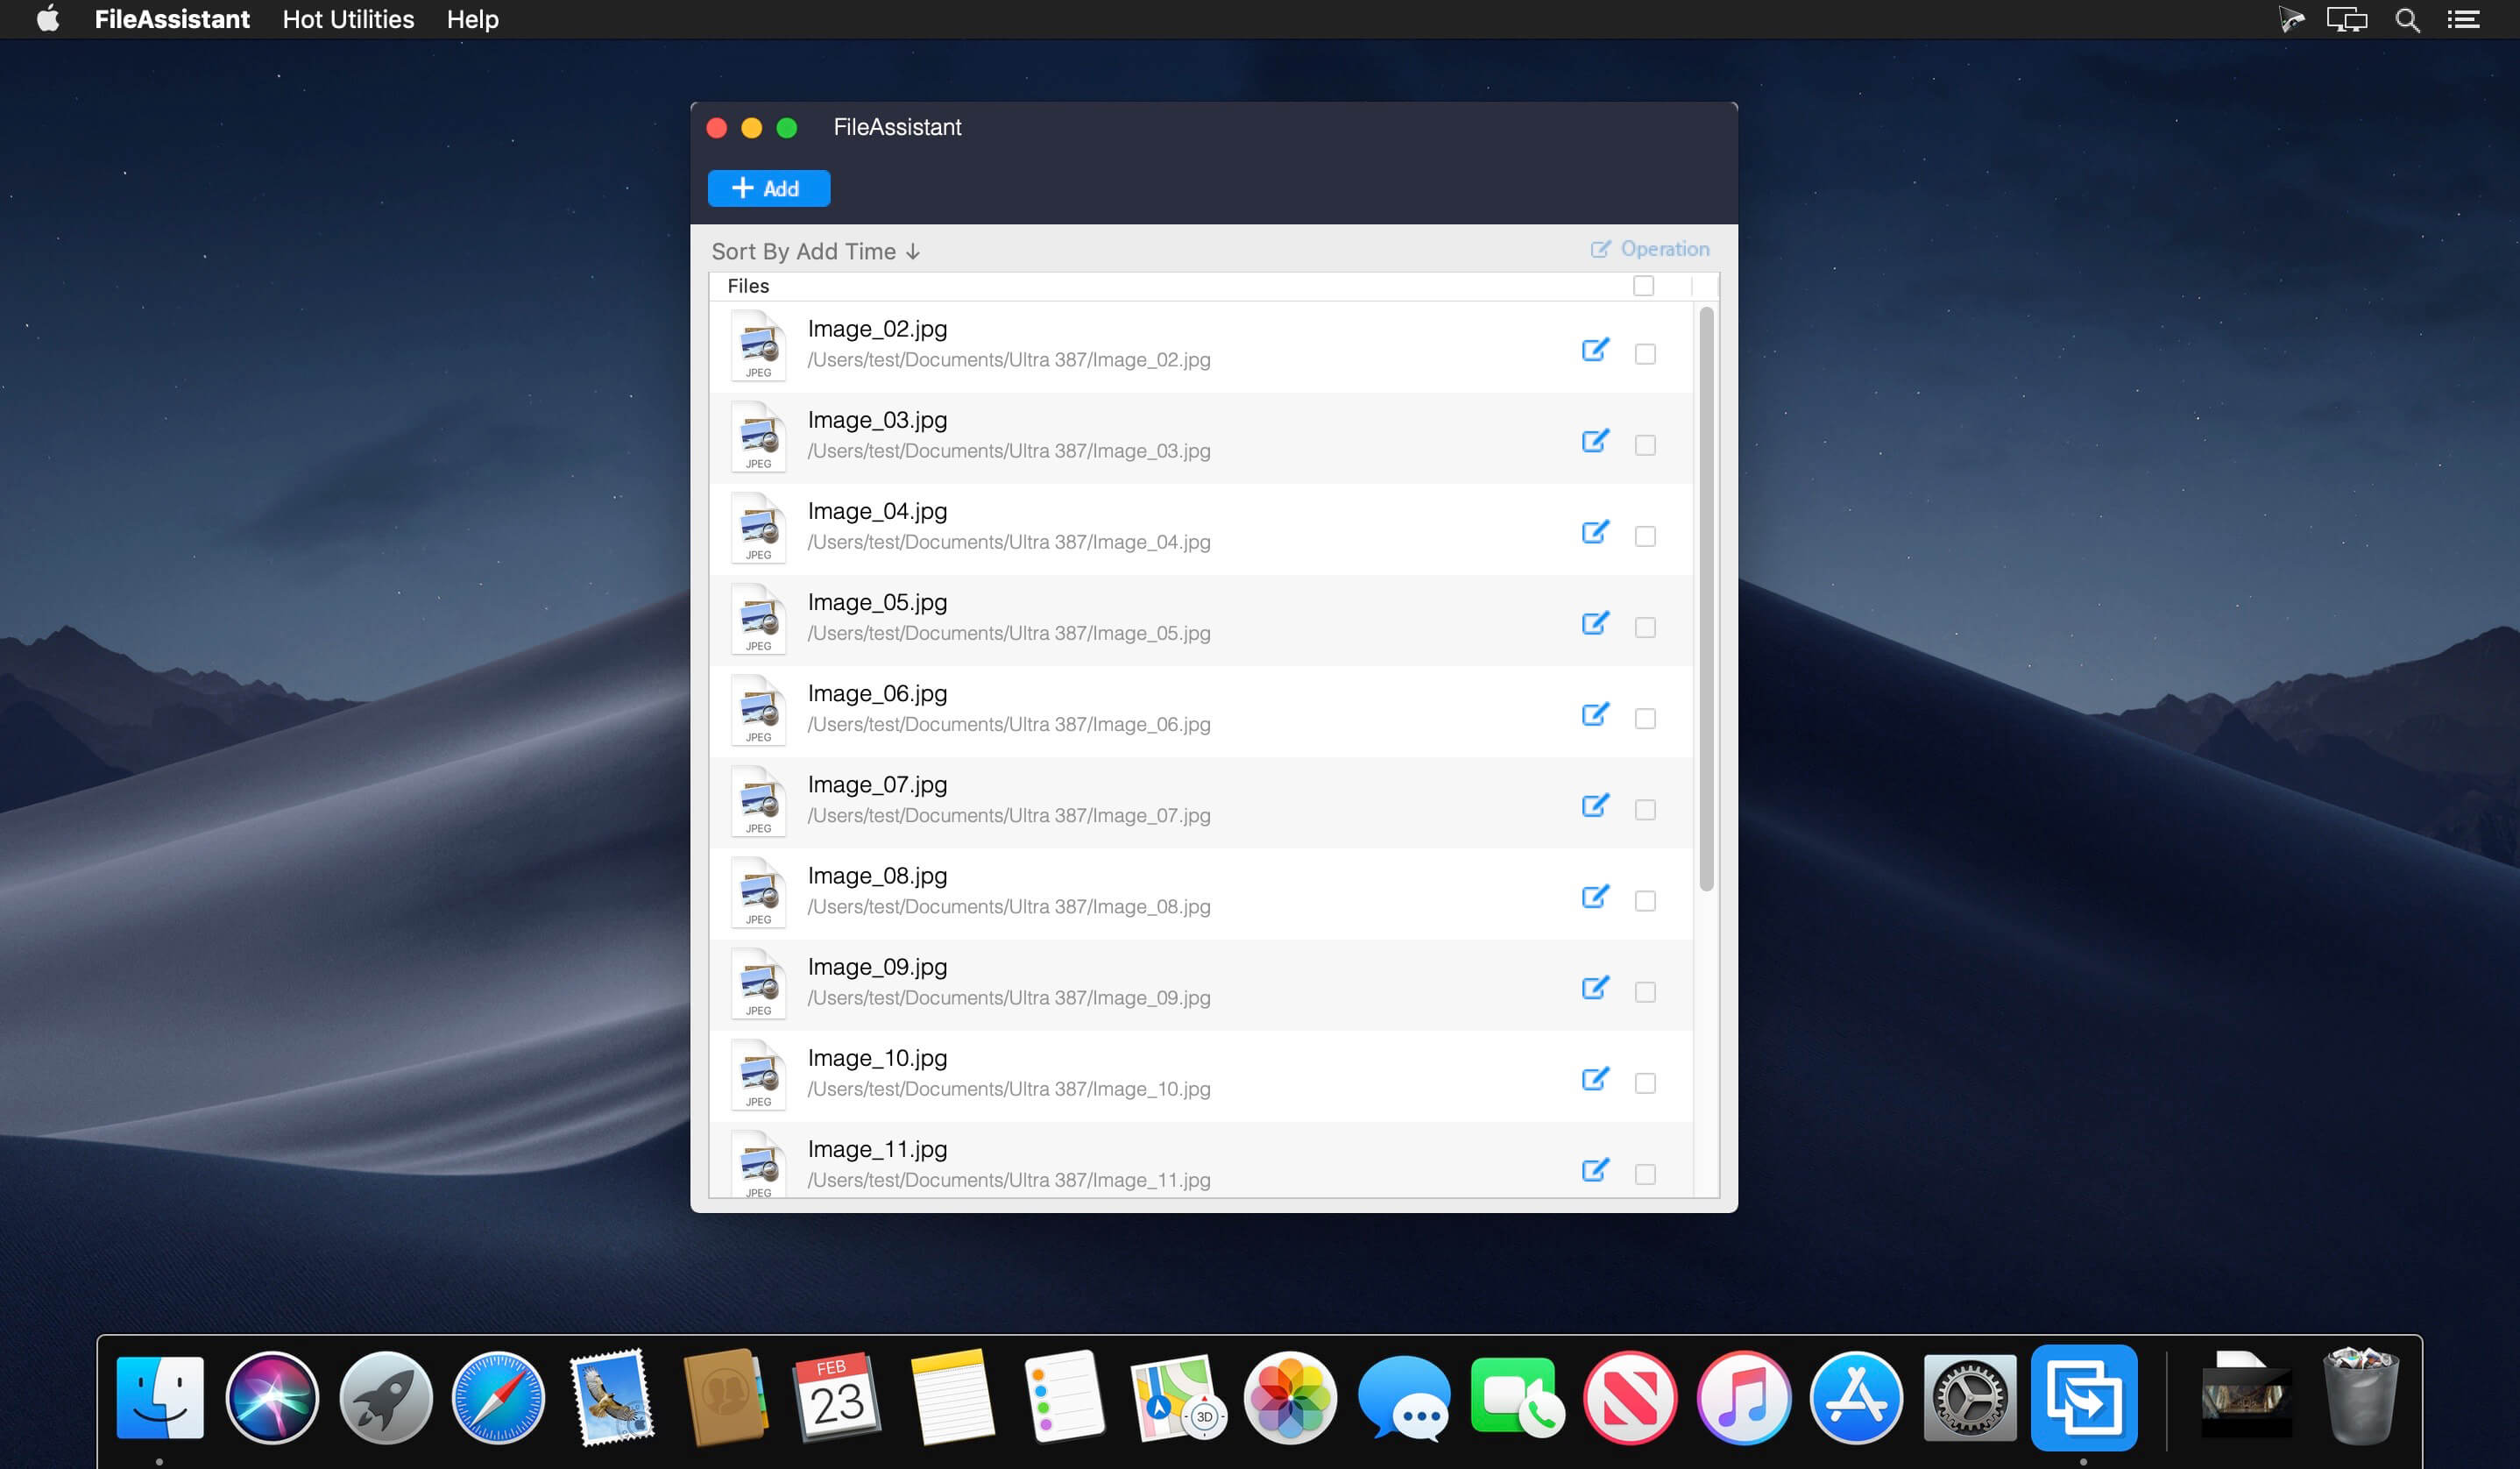Image resolution: width=2520 pixels, height=1469 pixels.
Task: Open Reminders from the dock
Action: pyautogui.click(x=1064, y=1397)
